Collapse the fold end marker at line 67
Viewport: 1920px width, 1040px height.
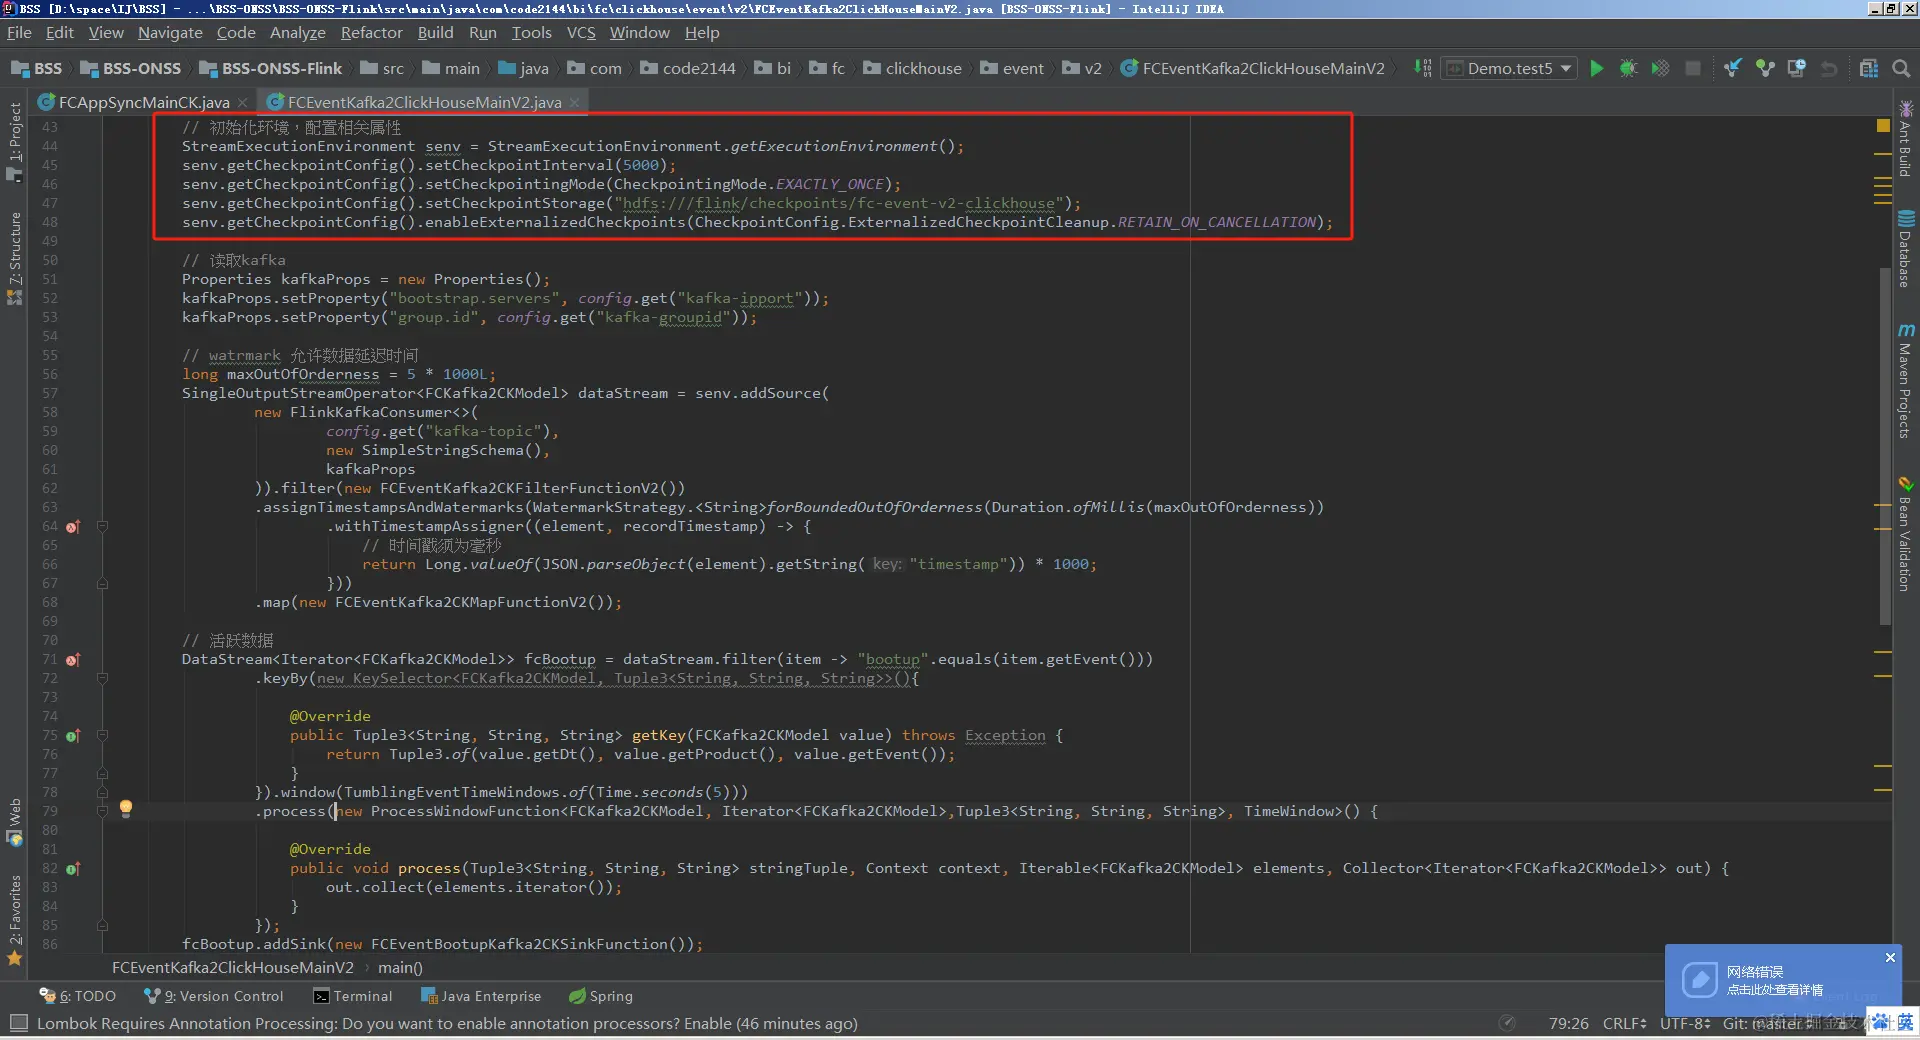pyautogui.click(x=102, y=583)
